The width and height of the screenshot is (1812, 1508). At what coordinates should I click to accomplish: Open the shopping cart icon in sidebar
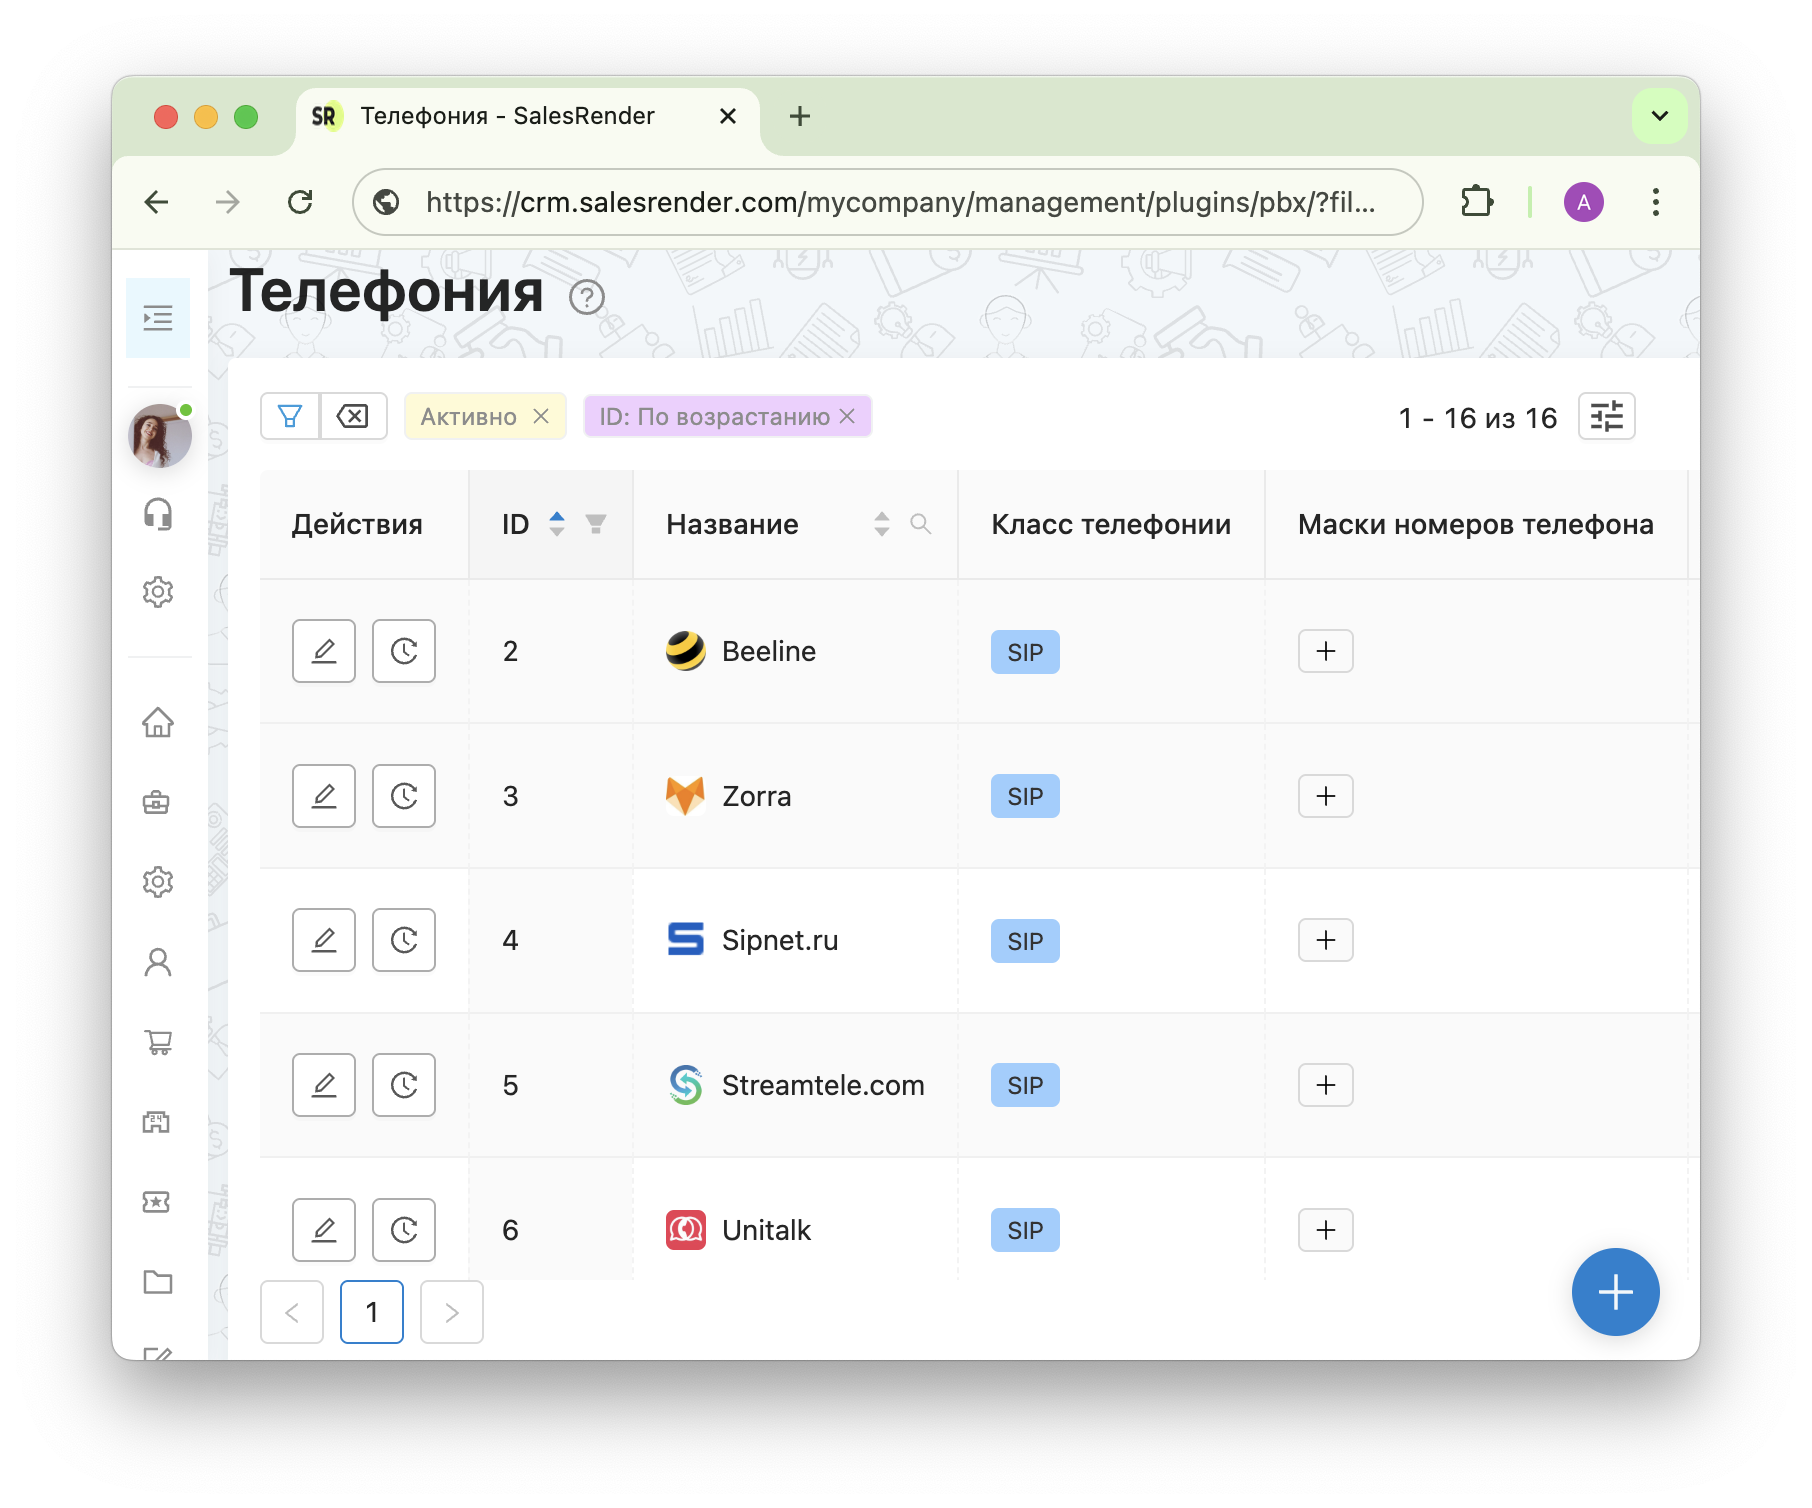coord(158,1042)
